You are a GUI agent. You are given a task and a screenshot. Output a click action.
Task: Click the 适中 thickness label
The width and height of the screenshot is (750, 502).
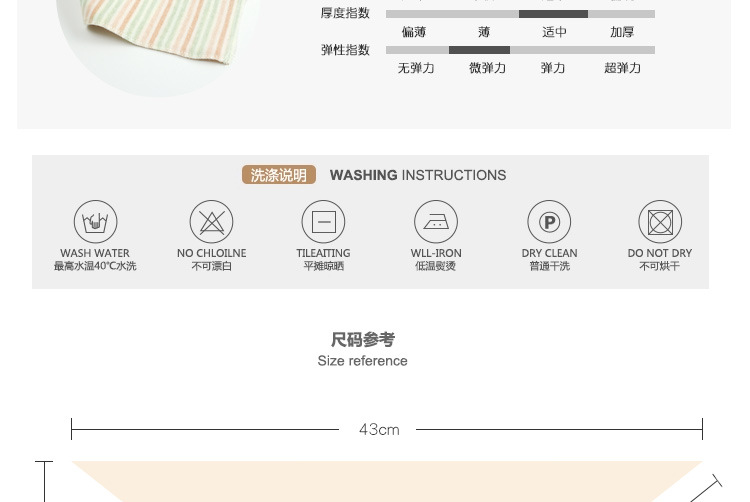pos(554,32)
